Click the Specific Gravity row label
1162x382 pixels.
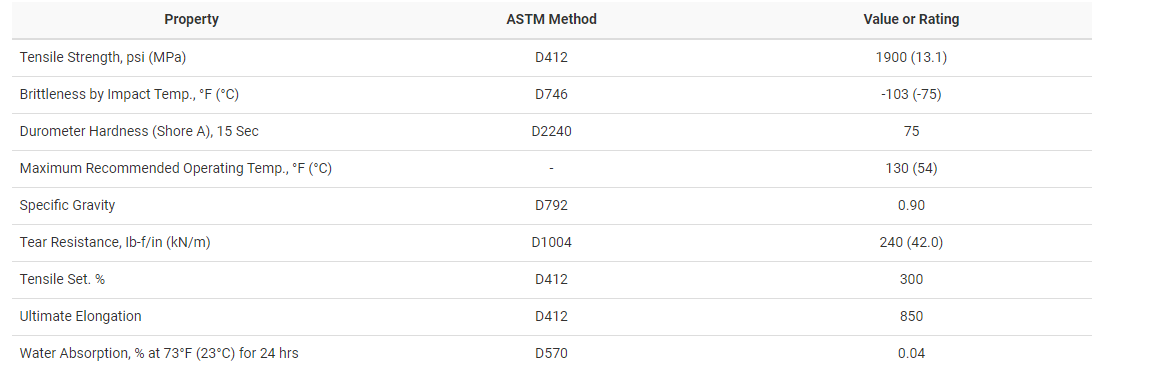(x=67, y=205)
